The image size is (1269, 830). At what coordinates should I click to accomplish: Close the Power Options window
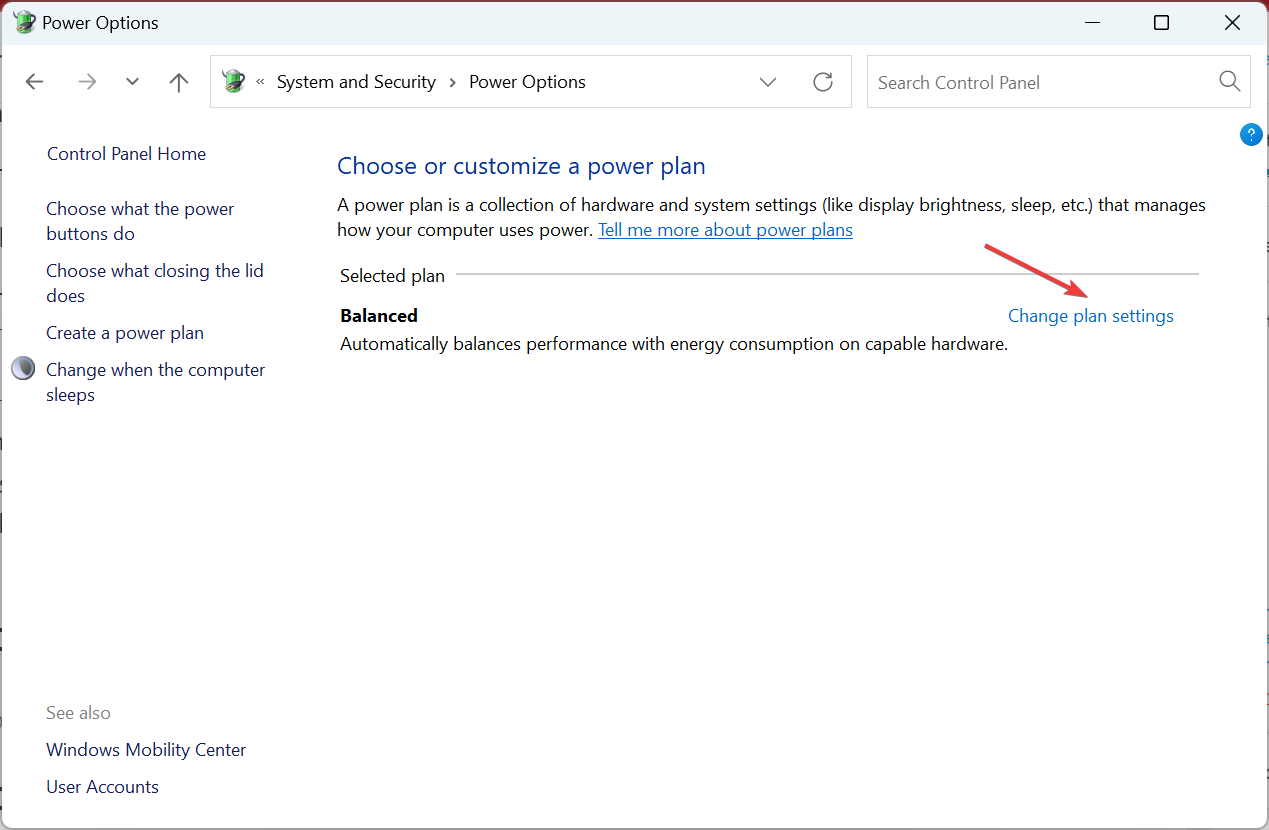[x=1232, y=22]
